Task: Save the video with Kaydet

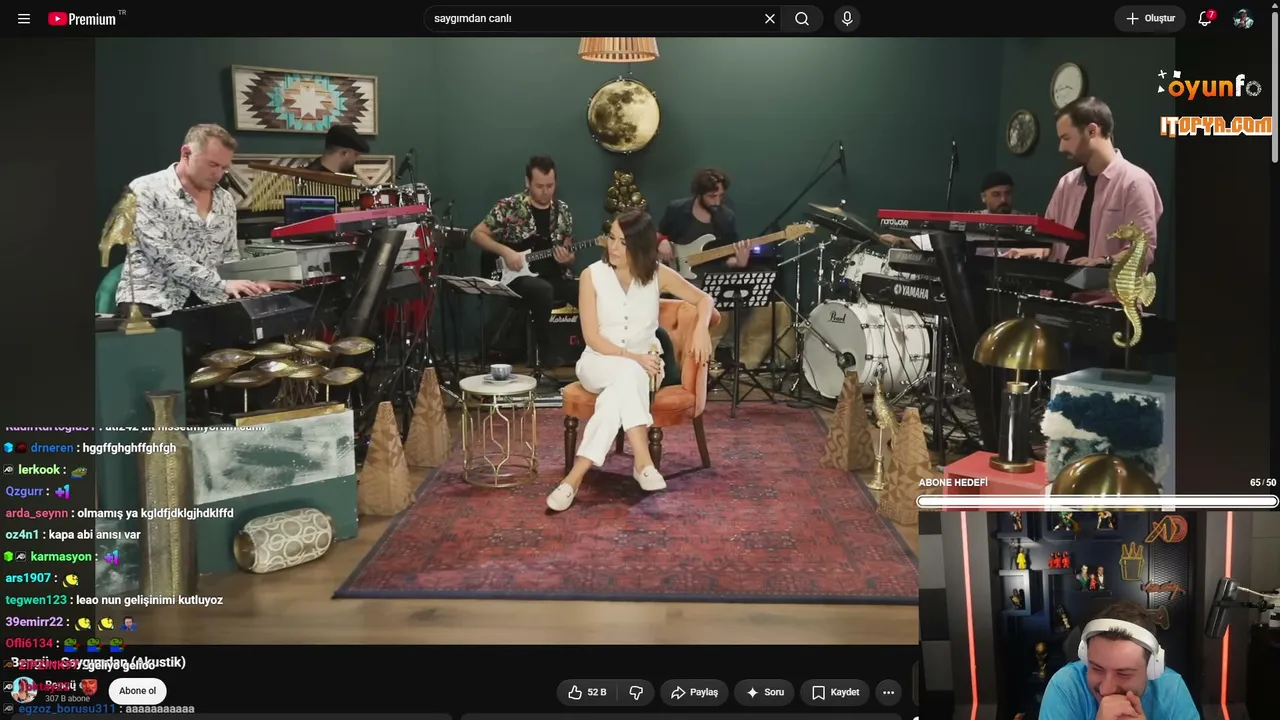Action: tap(835, 692)
